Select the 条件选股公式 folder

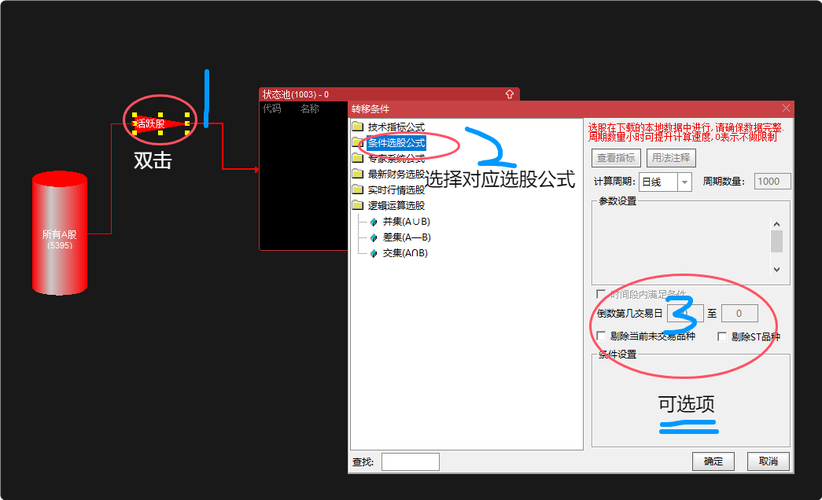pyautogui.click(x=396, y=143)
